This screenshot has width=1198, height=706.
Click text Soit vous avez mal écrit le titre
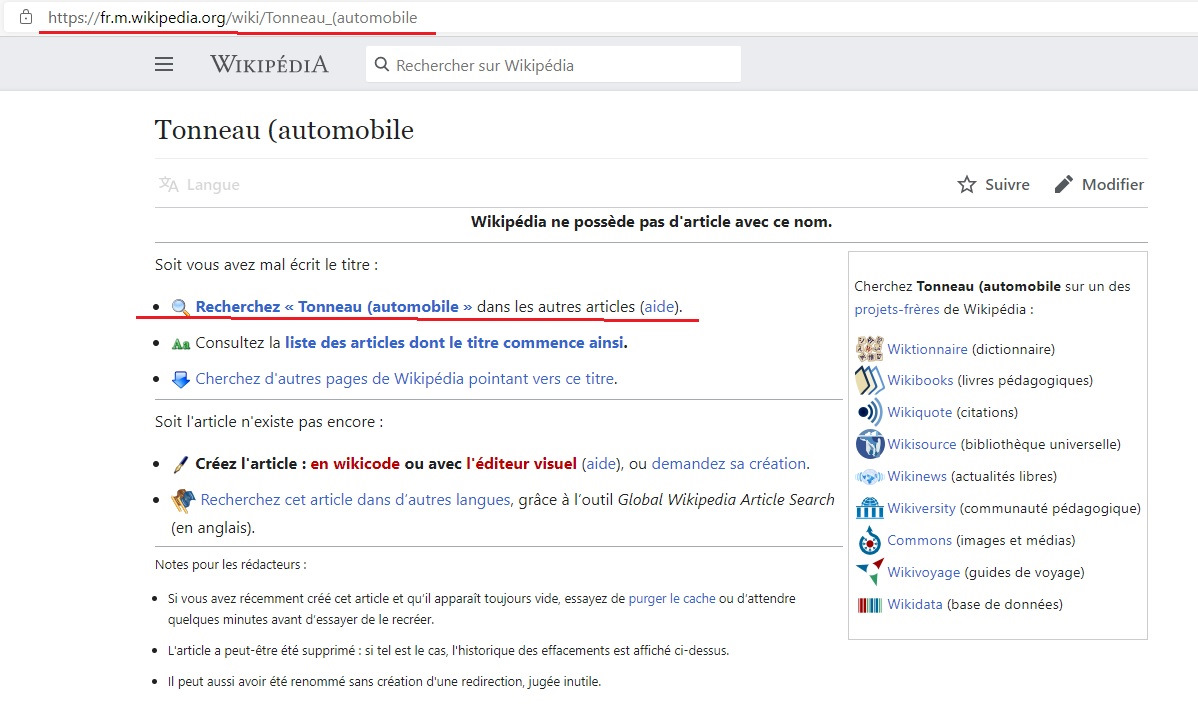(266, 264)
